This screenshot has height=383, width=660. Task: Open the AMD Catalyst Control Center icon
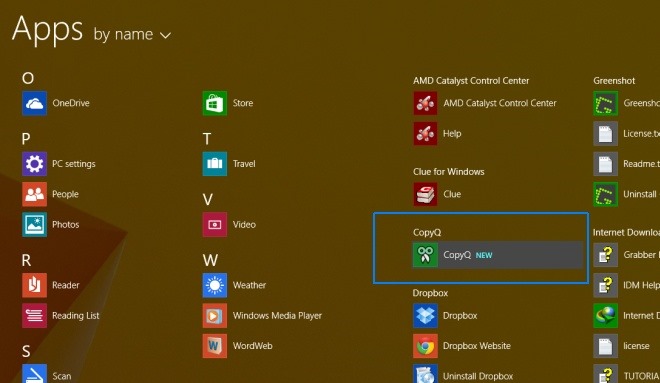425,103
